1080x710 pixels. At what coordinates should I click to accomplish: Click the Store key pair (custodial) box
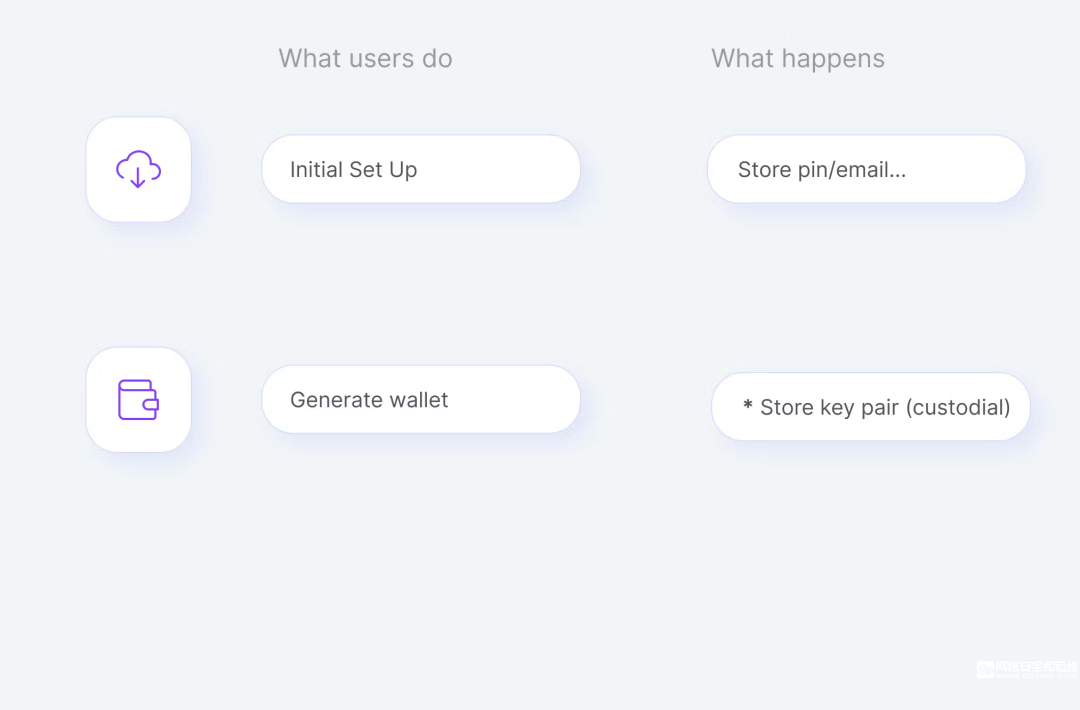click(871, 406)
